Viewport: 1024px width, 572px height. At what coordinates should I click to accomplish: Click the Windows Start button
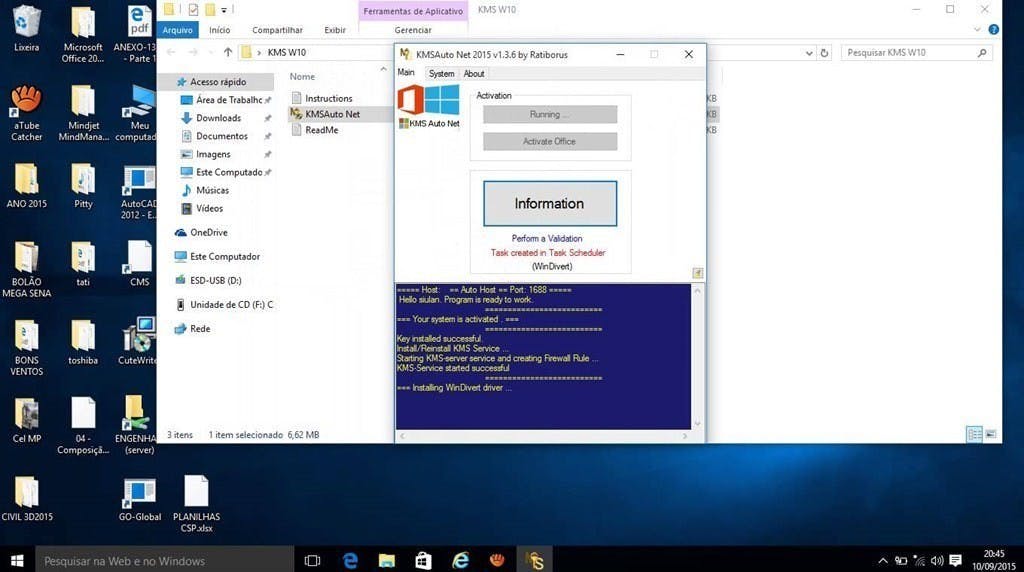(x=18, y=560)
